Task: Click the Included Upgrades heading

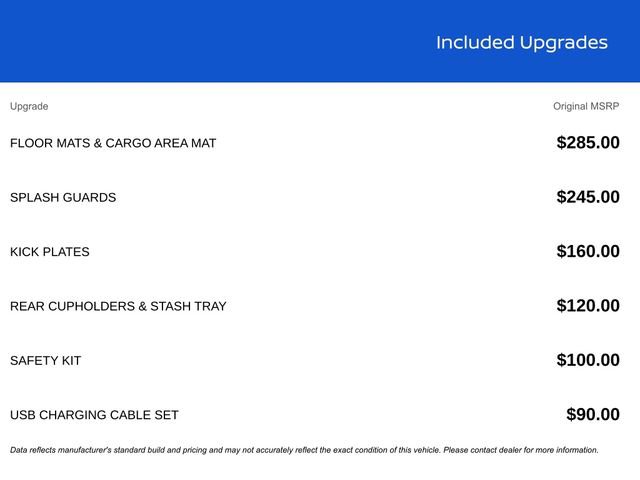Action: (521, 42)
